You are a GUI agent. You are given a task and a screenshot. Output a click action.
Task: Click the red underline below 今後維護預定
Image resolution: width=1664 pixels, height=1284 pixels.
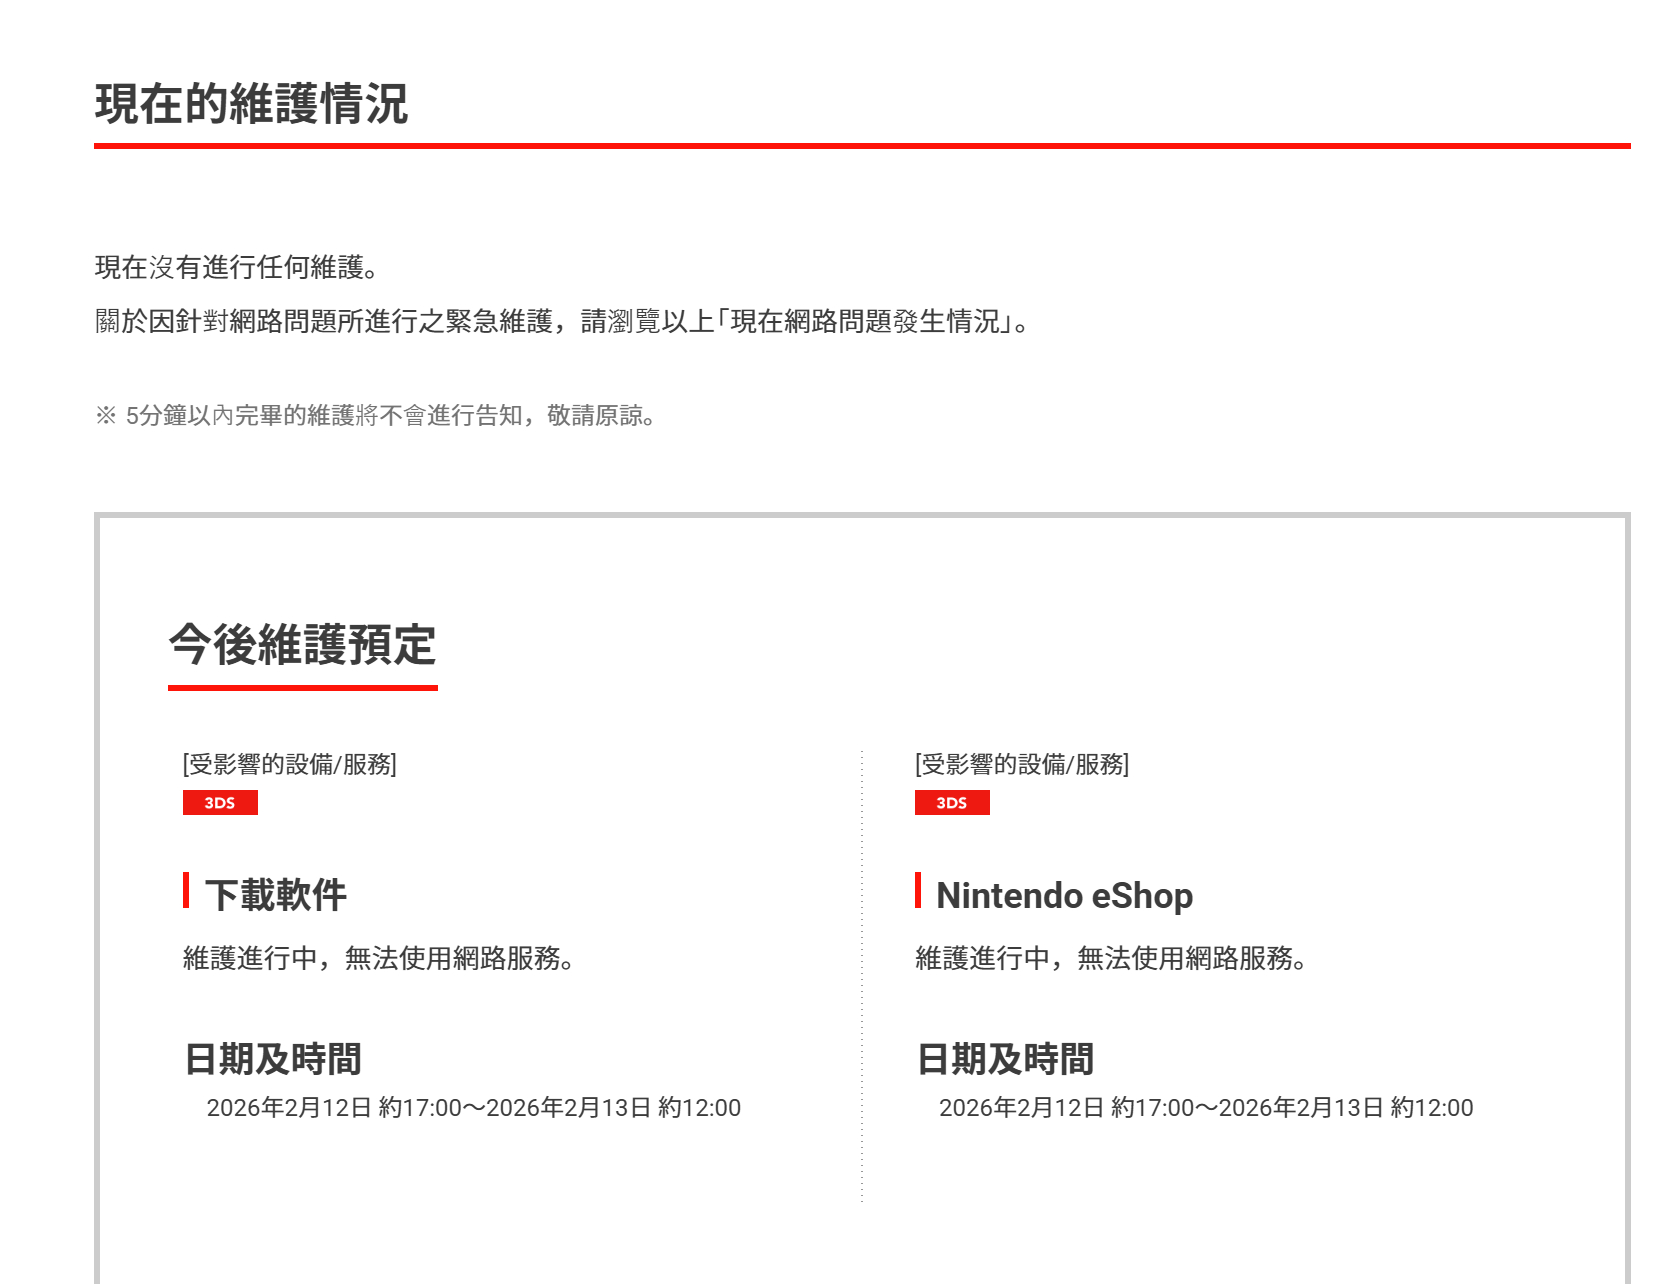pyautogui.click(x=302, y=687)
